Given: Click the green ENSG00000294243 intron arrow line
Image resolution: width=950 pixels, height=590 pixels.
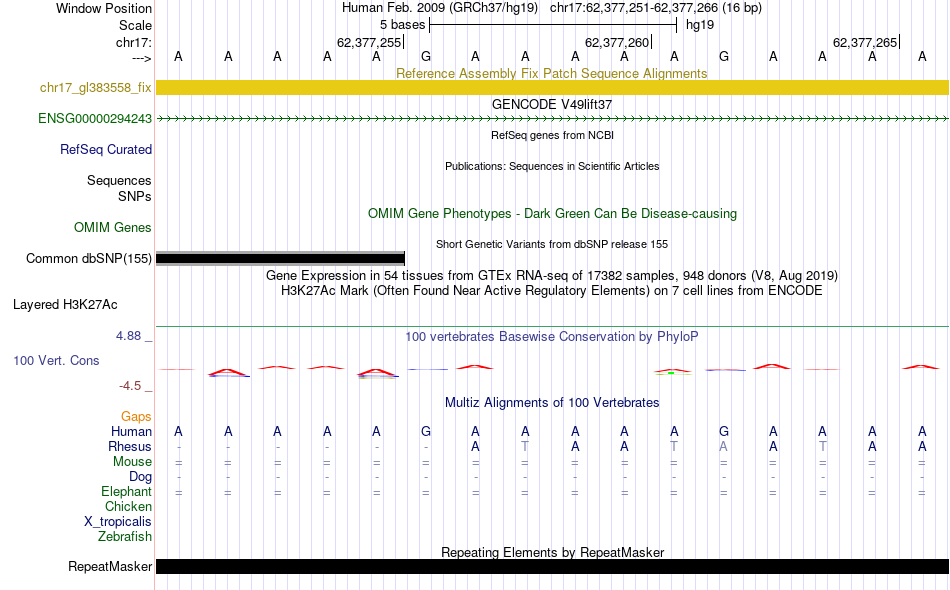Looking at the screenshot, I should (x=552, y=119).
